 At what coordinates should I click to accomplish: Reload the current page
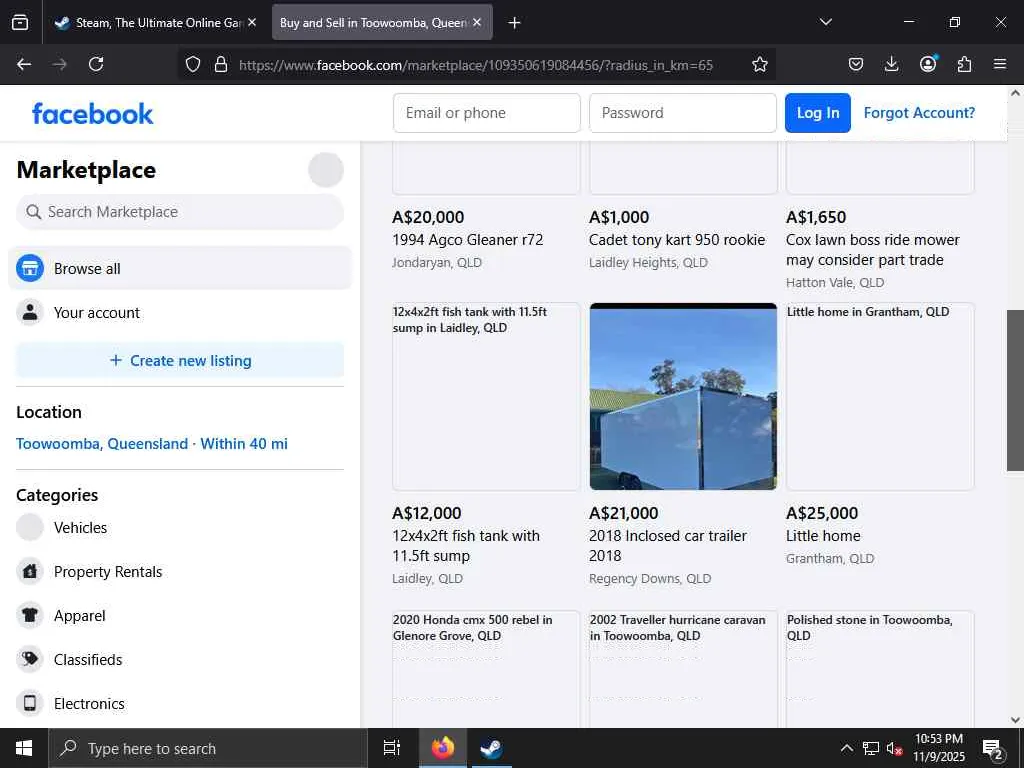[96, 64]
